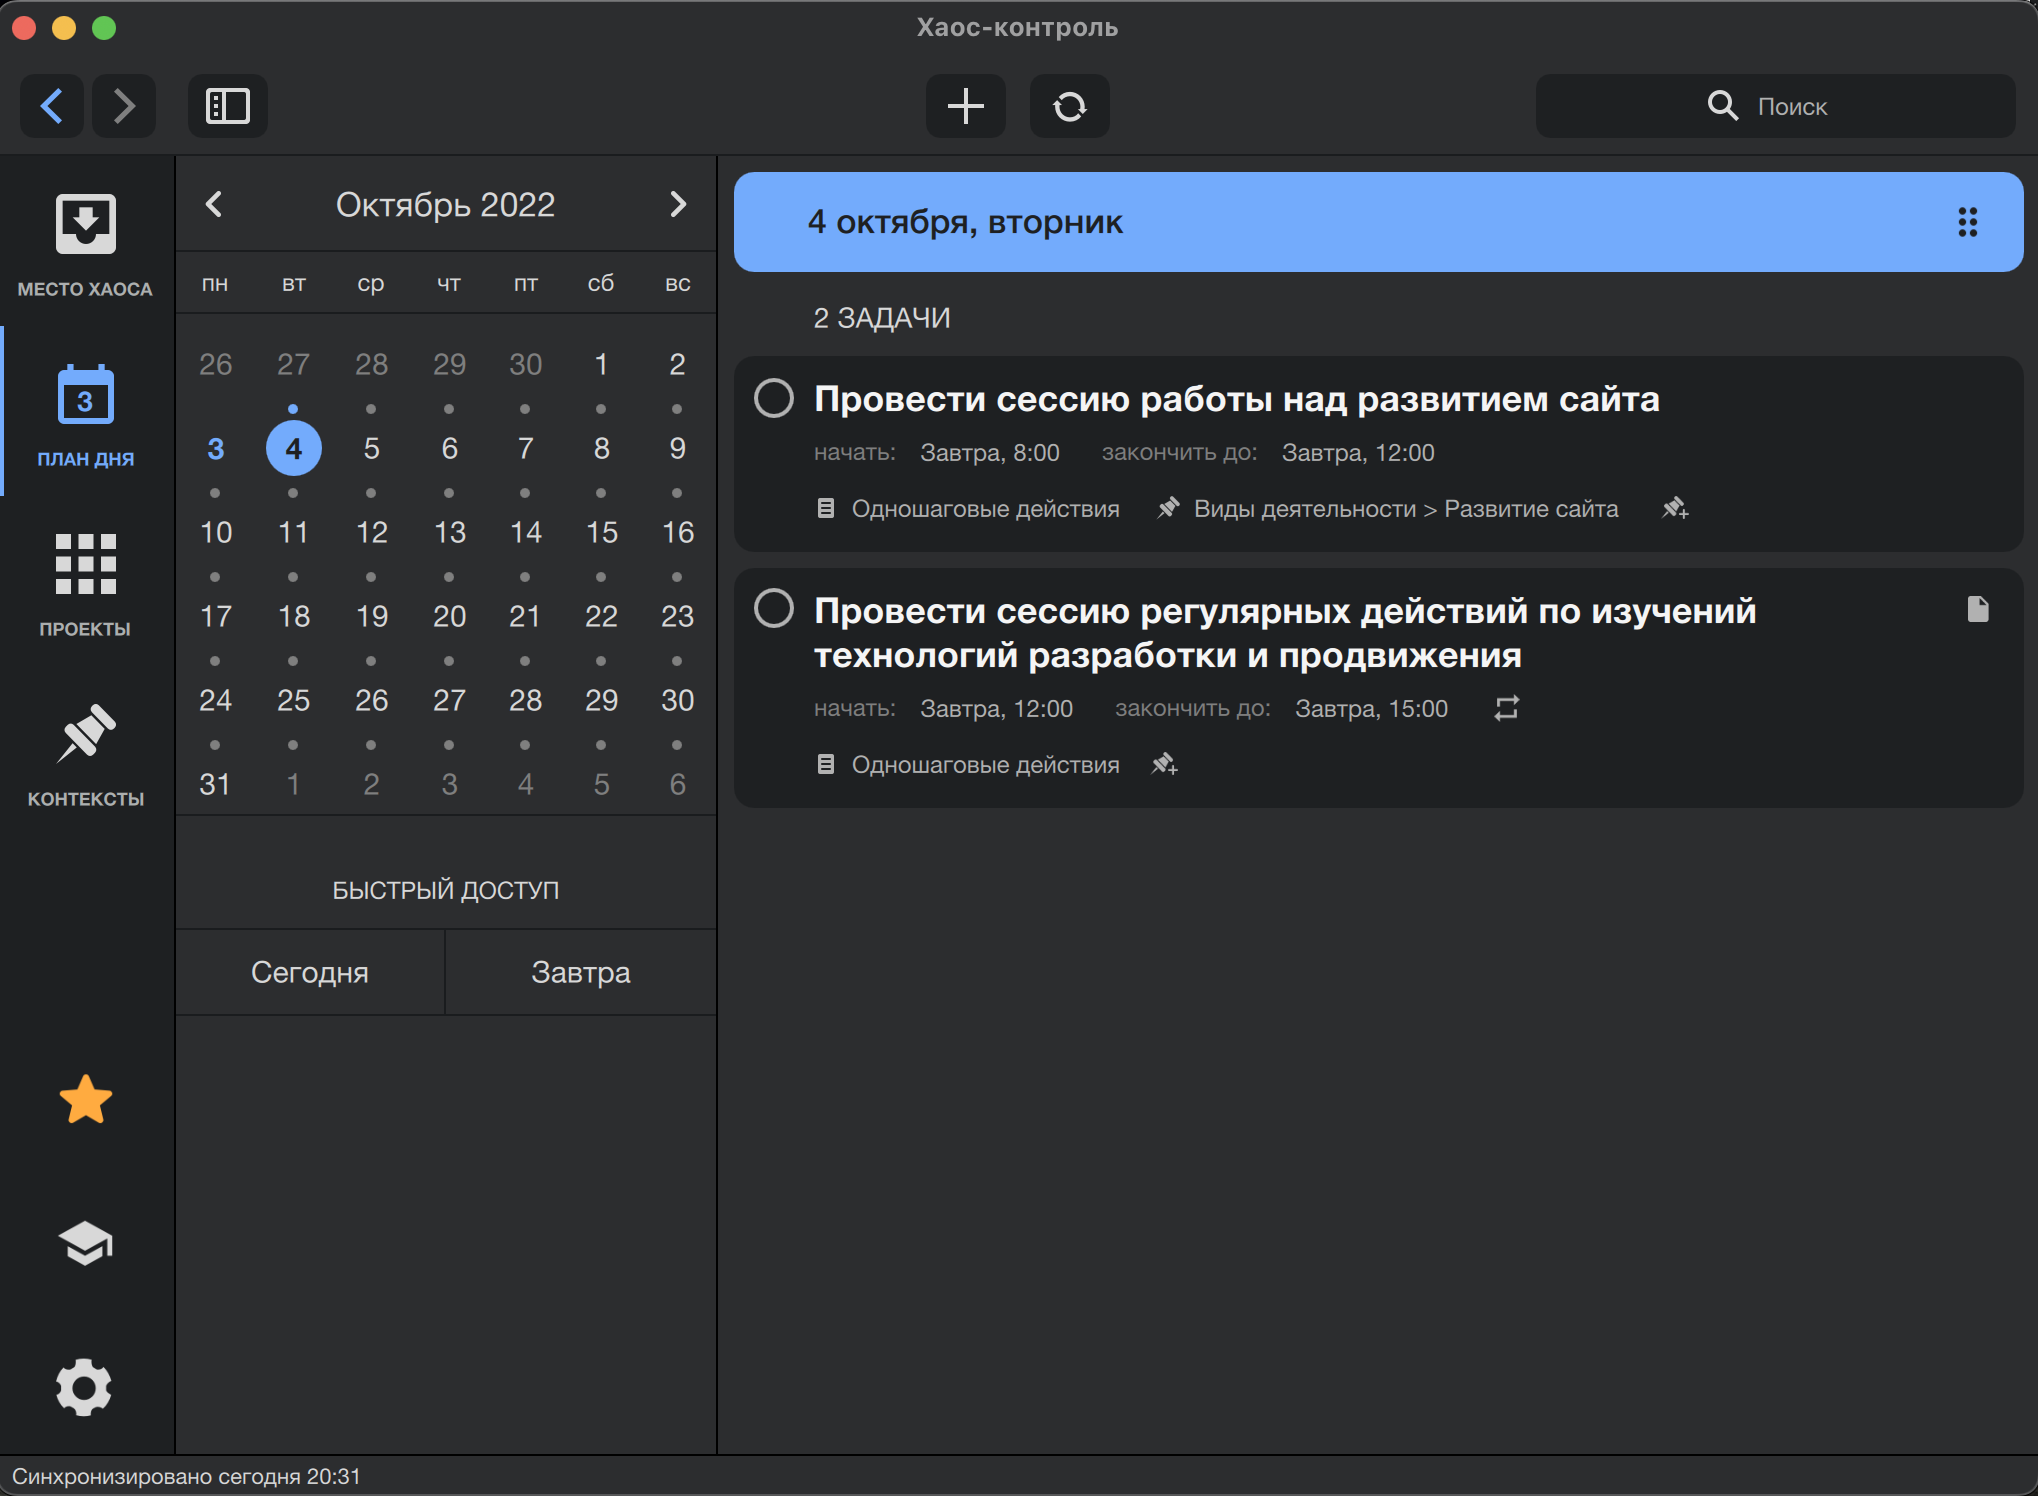Click the Поиск search field

click(1775, 106)
